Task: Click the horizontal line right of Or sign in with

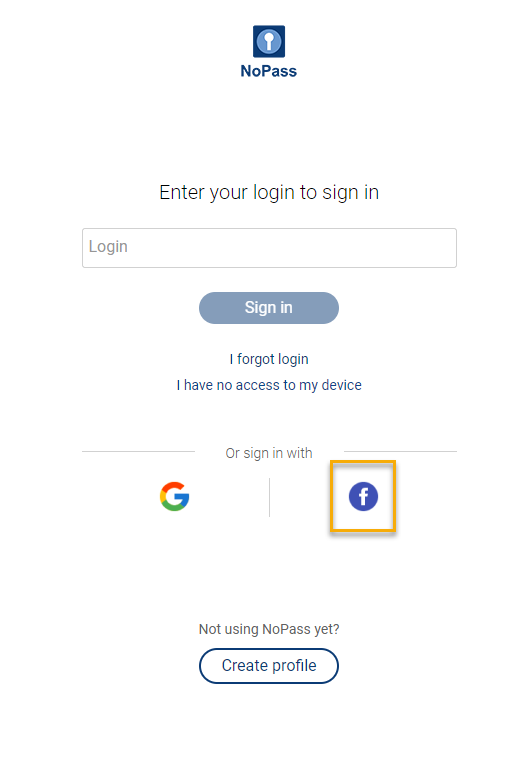Action: tap(400, 451)
